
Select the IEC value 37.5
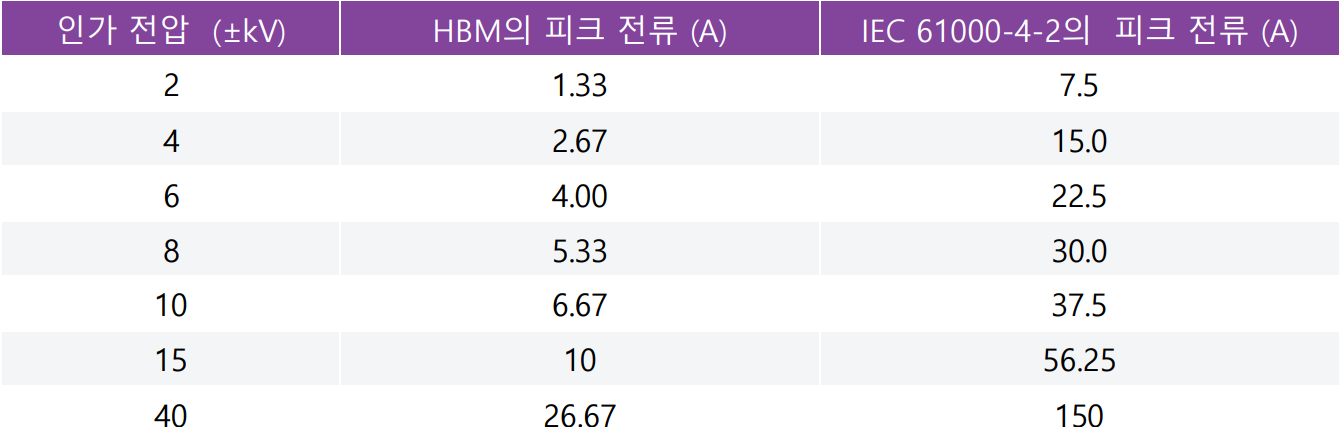pos(1080,305)
